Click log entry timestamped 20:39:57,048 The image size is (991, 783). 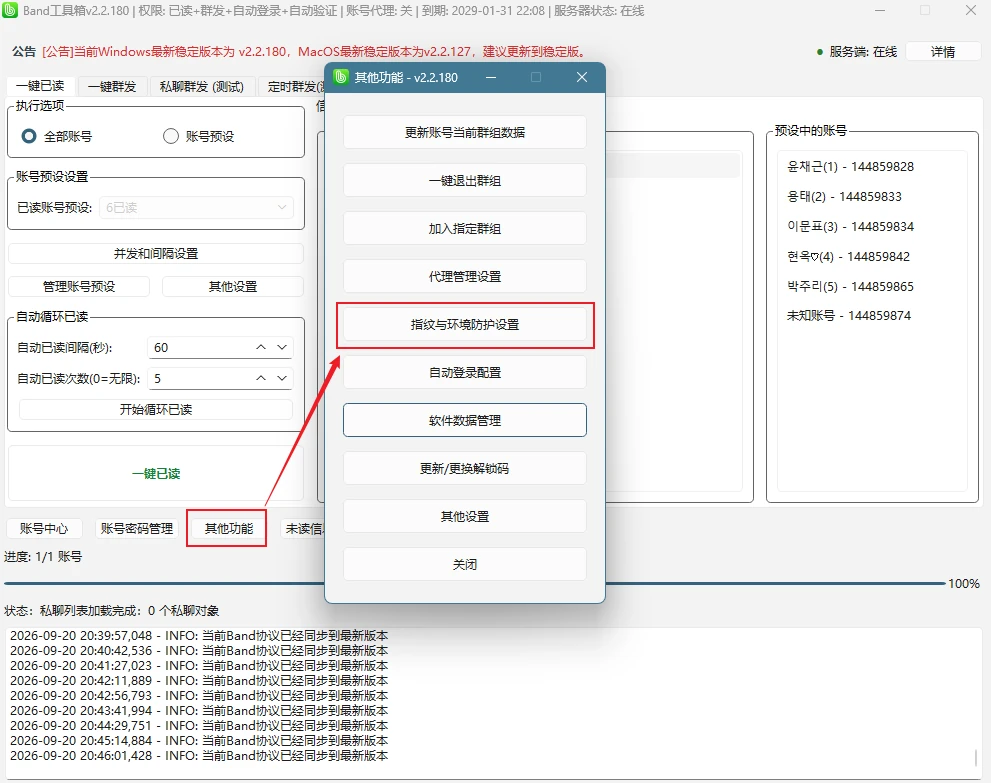coord(199,635)
